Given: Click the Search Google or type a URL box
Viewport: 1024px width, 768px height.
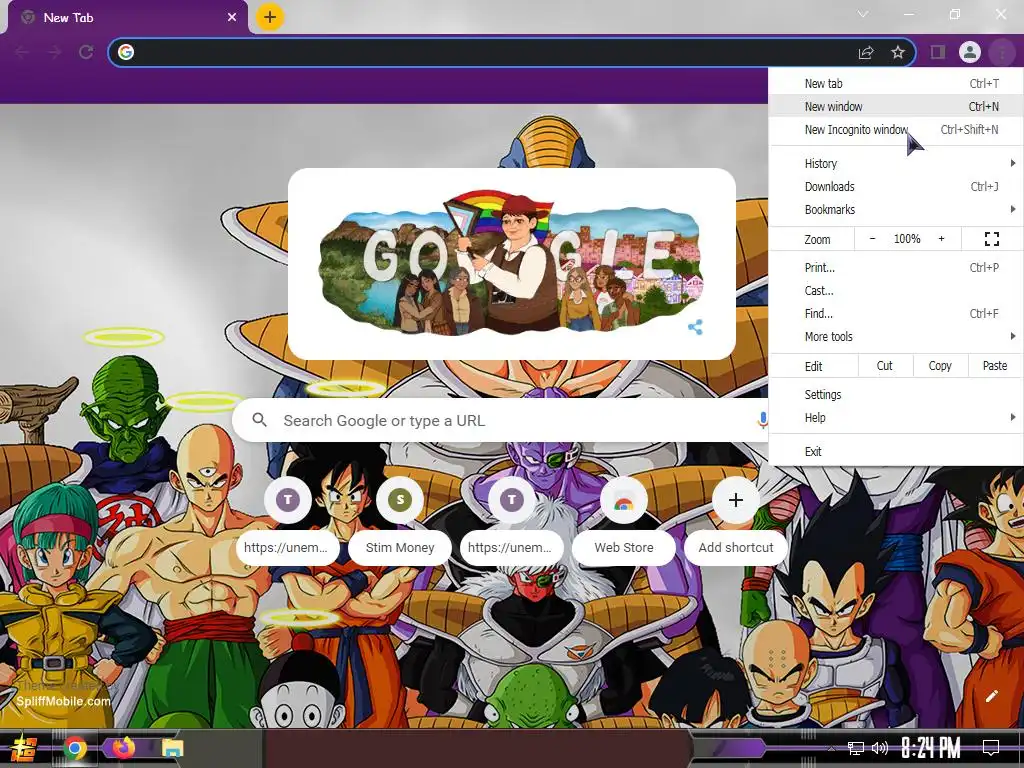Looking at the screenshot, I should [501, 421].
